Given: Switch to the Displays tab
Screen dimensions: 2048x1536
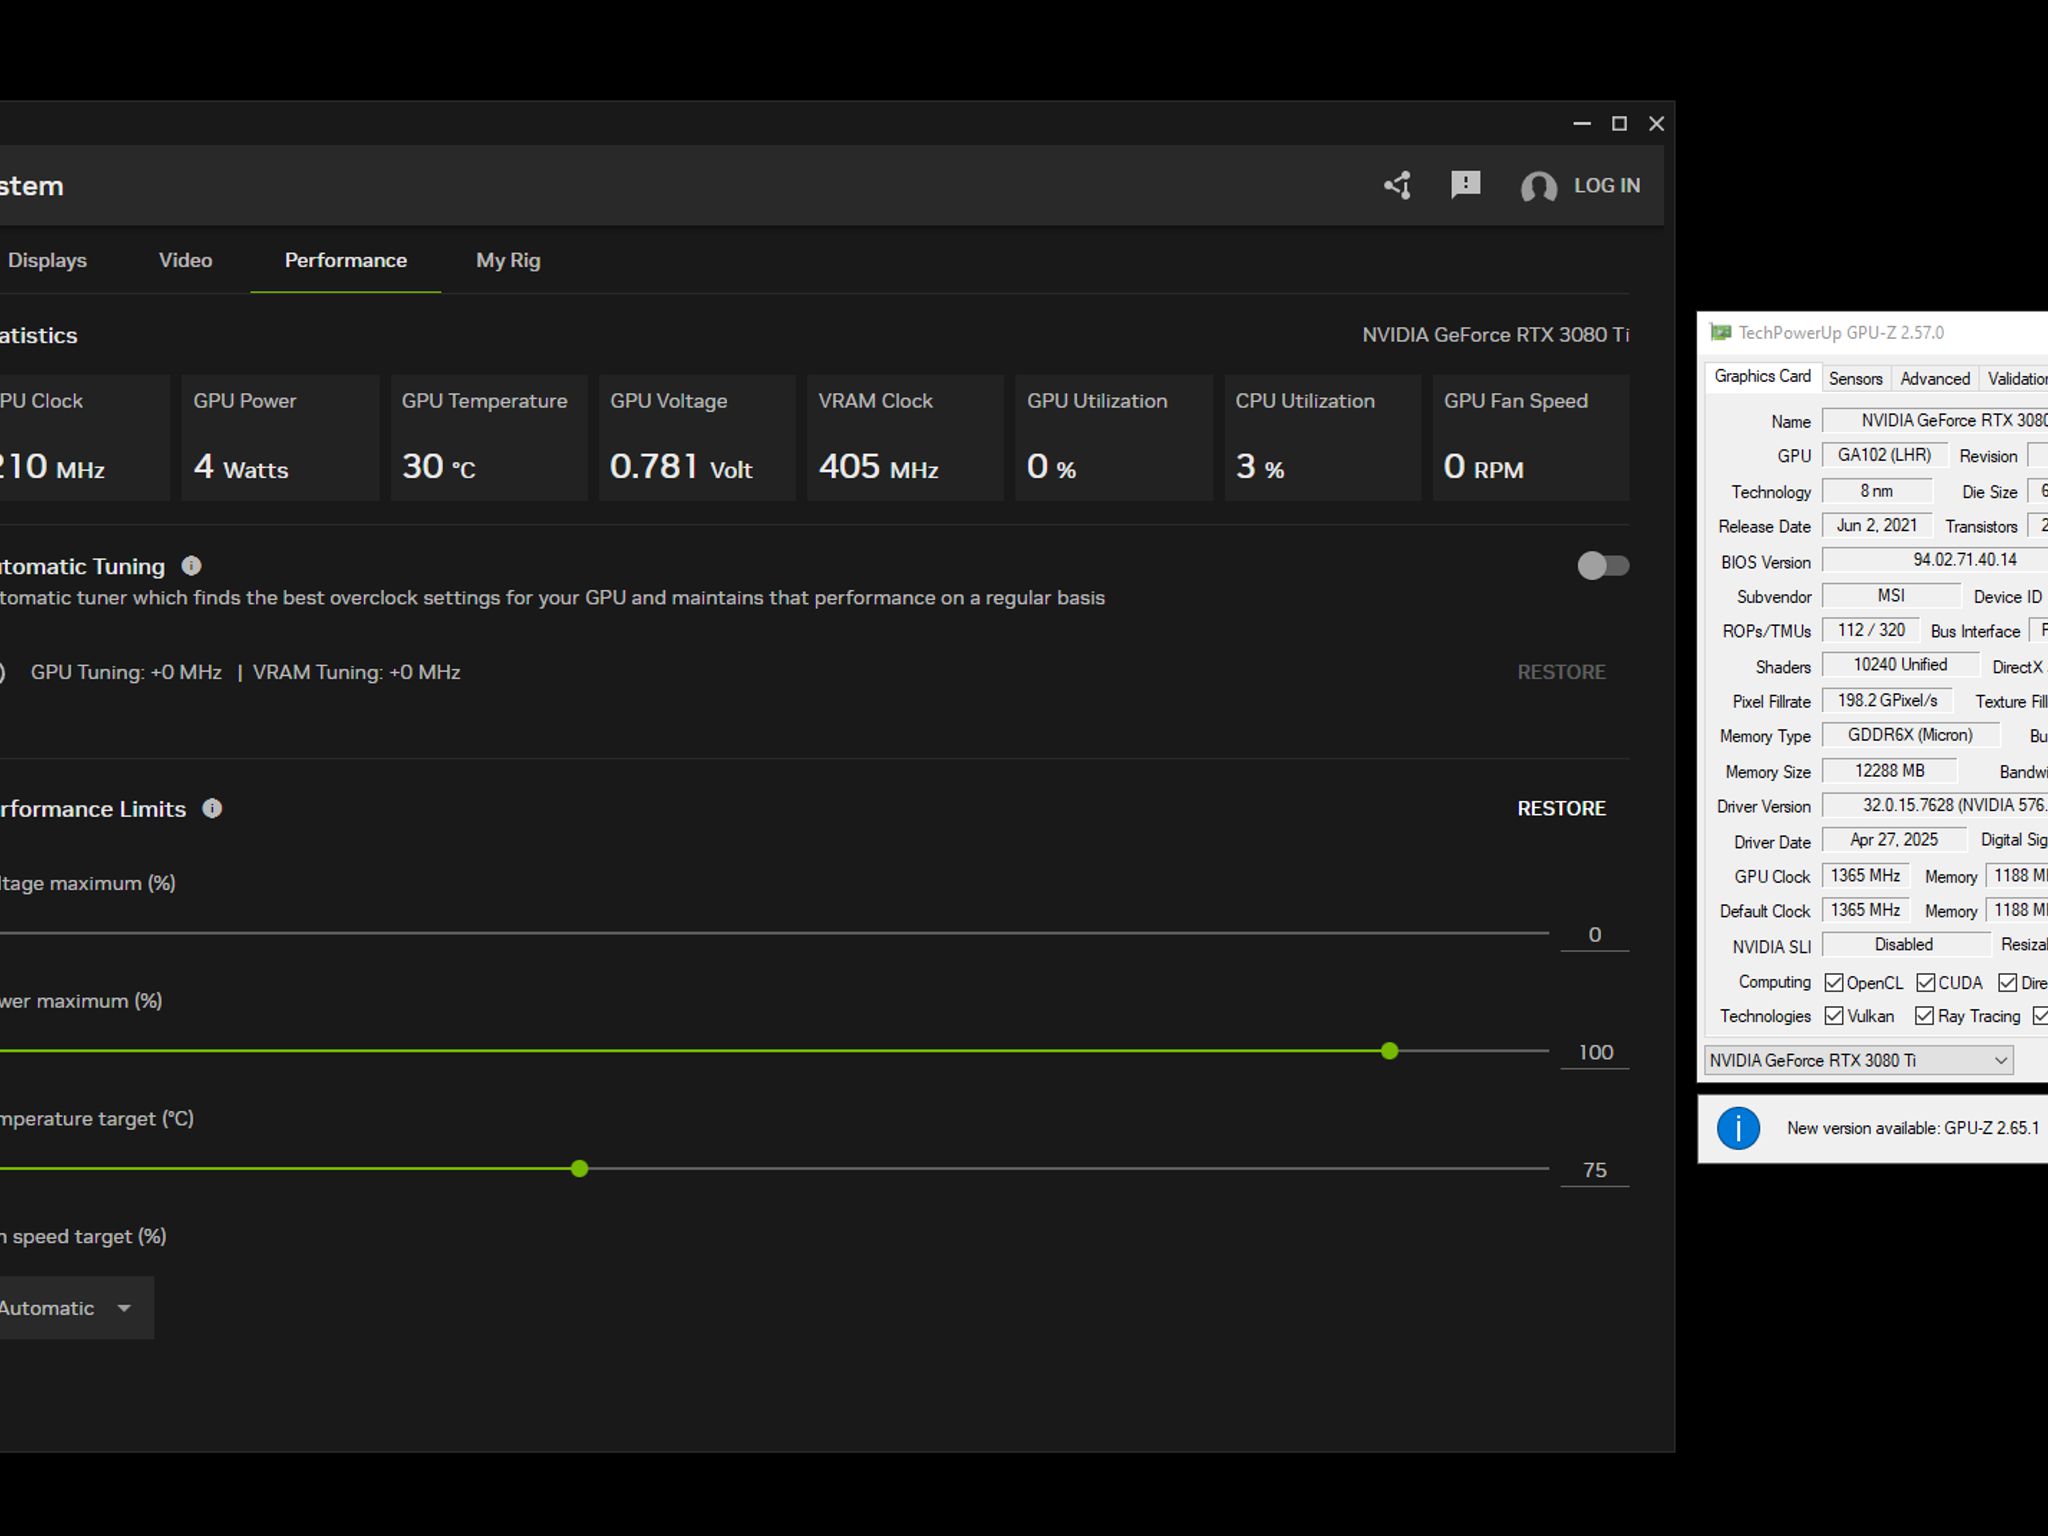Looking at the screenshot, I should pyautogui.click(x=47, y=260).
